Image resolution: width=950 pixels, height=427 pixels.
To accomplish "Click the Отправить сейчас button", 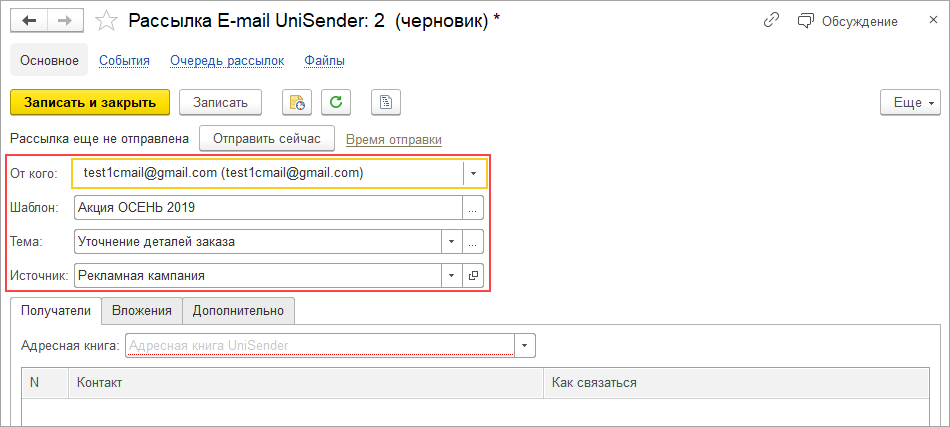I will tap(266, 139).
